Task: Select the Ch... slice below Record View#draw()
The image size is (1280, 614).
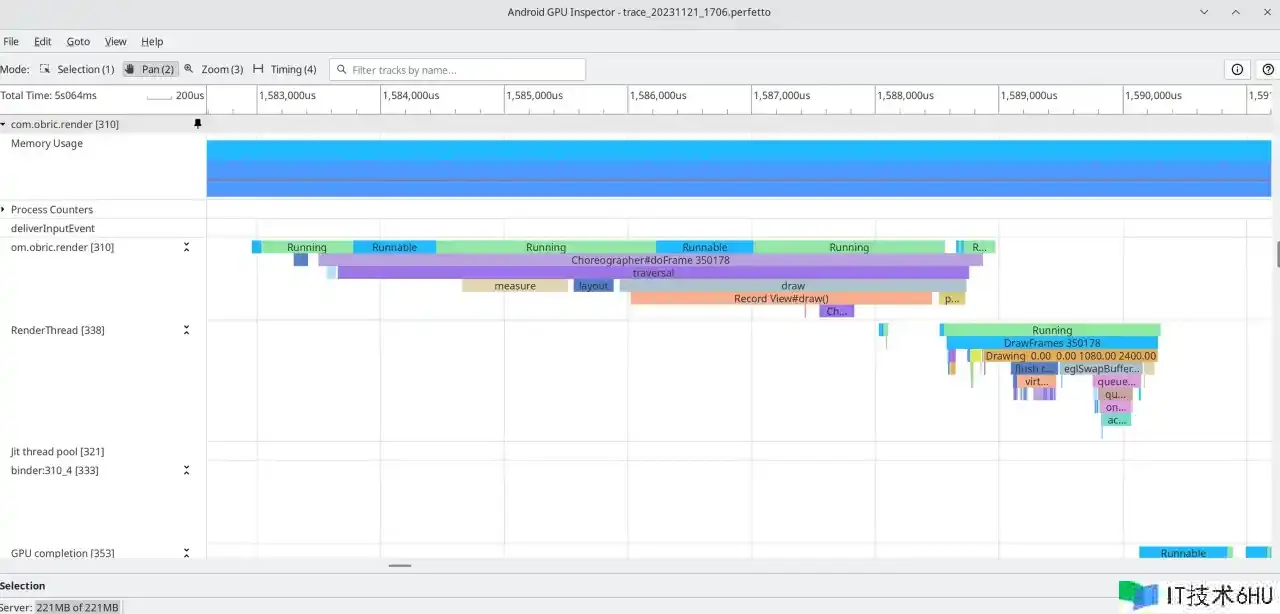Action: pos(836,311)
